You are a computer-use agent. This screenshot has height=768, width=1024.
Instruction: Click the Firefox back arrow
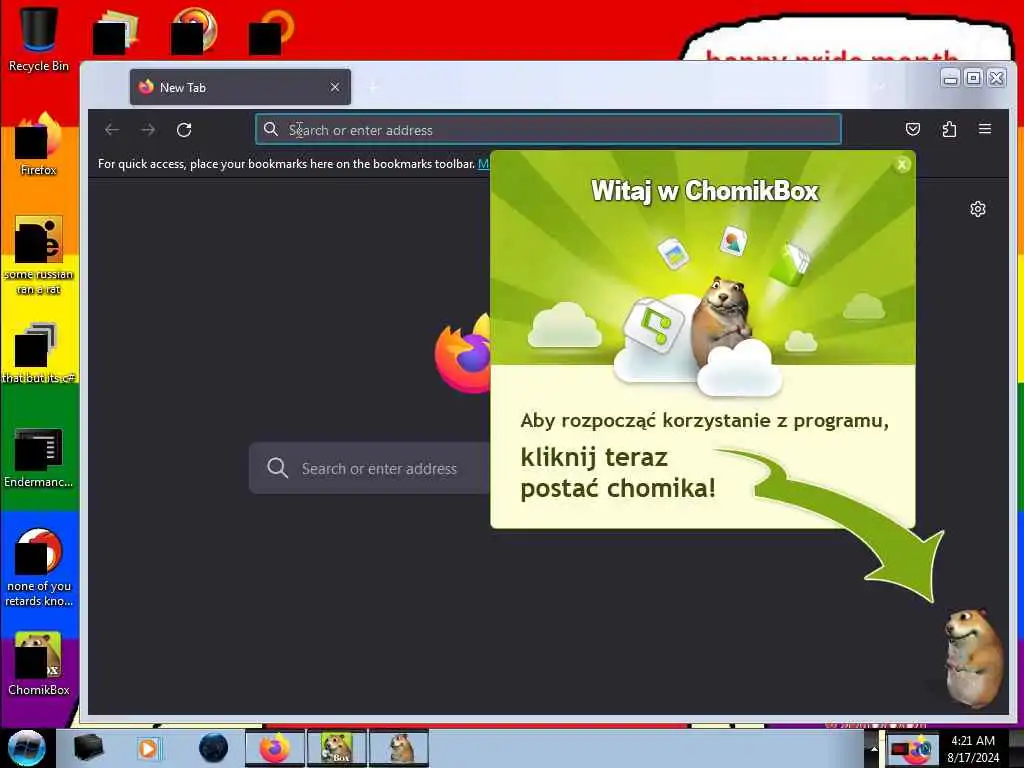pyautogui.click(x=112, y=130)
